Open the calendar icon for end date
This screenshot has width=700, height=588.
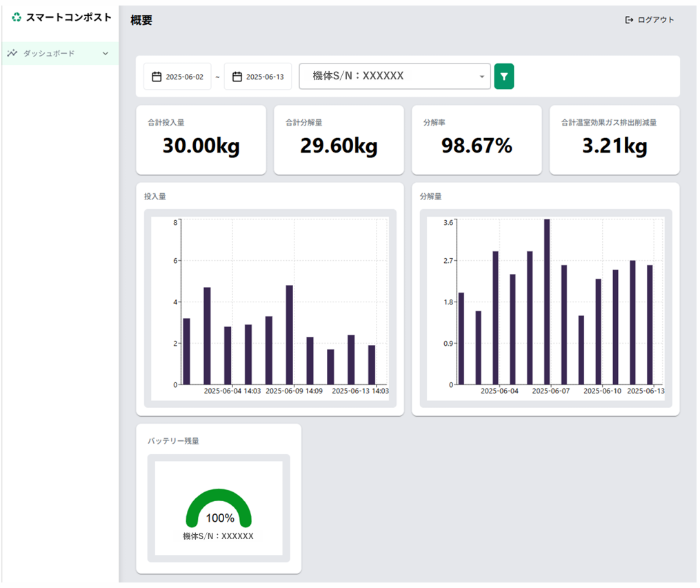[237, 77]
